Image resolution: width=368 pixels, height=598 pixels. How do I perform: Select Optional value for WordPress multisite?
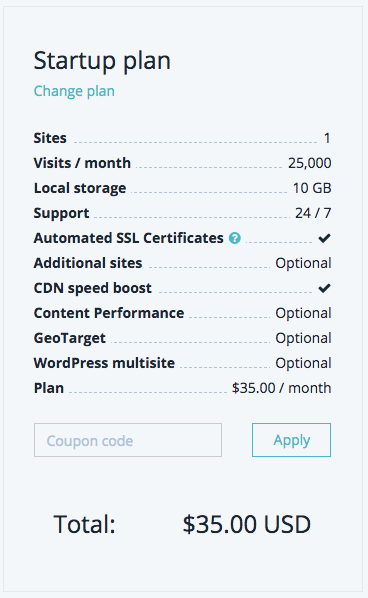[303, 363]
